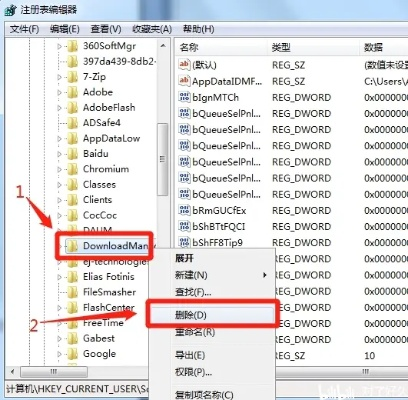Image resolution: width=408 pixels, height=400 pixels.
Task: Click the 397da439-8db2- folder icon
Action: pos(72,61)
